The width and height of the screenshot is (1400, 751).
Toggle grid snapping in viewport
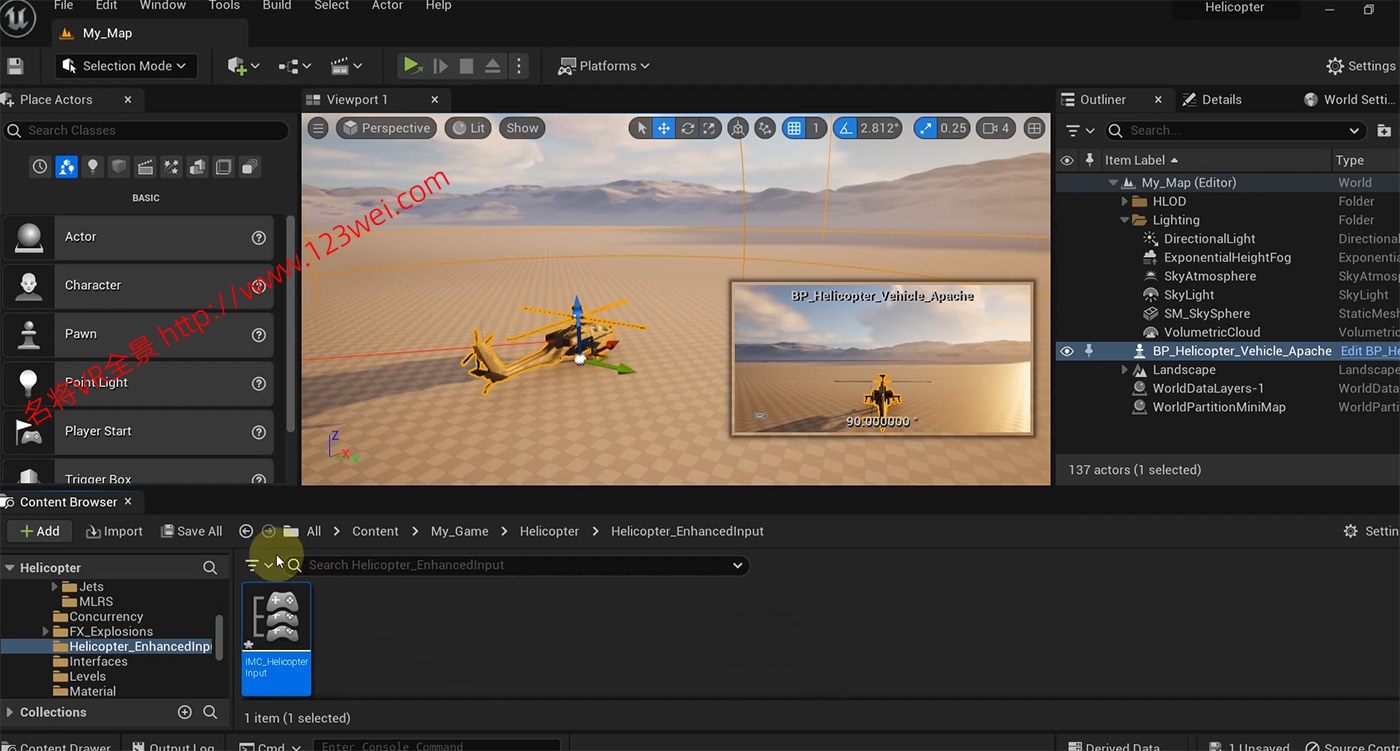pyautogui.click(x=794, y=128)
